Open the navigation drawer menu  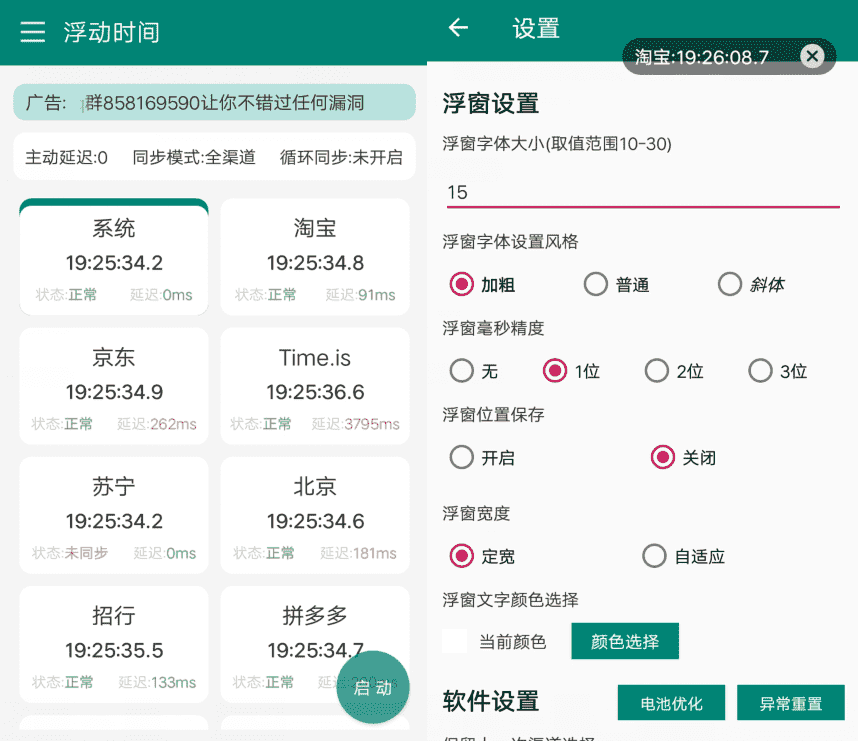pyautogui.click(x=34, y=31)
